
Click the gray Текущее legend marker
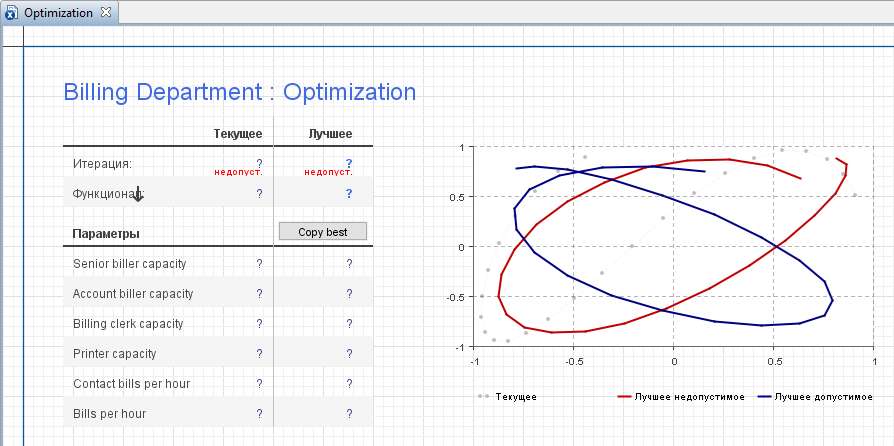[484, 397]
